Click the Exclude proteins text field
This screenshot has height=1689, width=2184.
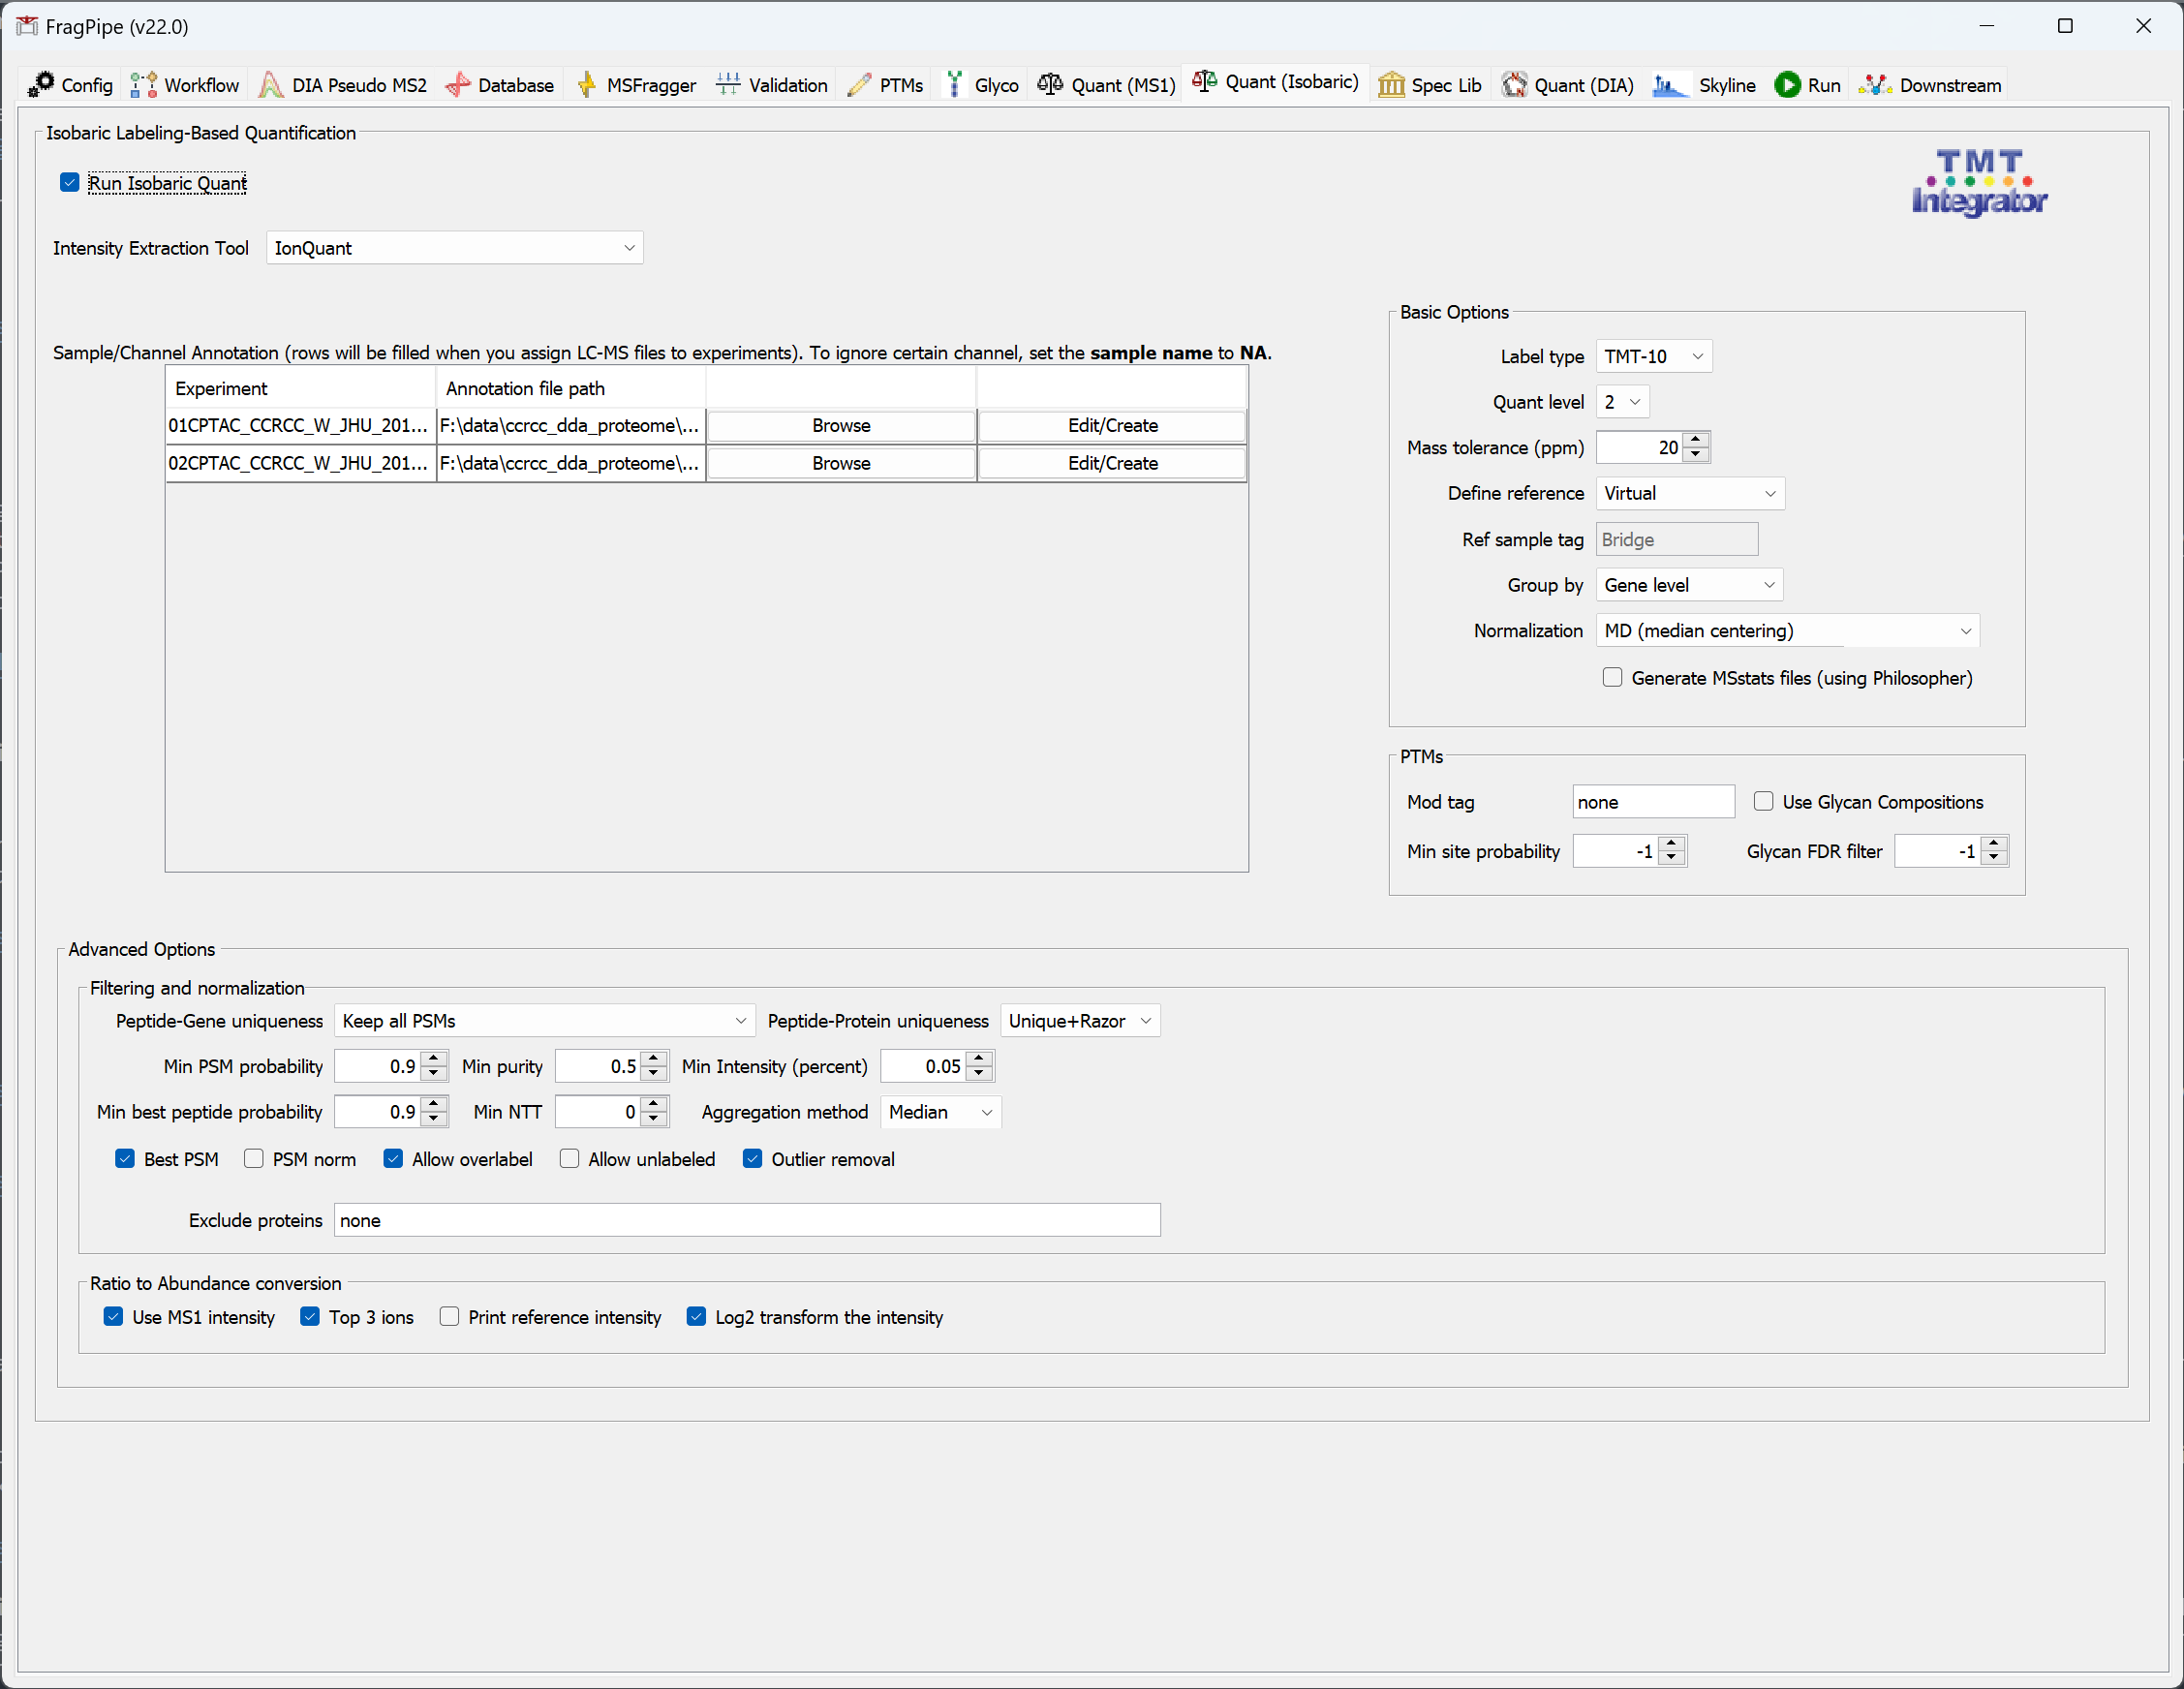tap(746, 1220)
